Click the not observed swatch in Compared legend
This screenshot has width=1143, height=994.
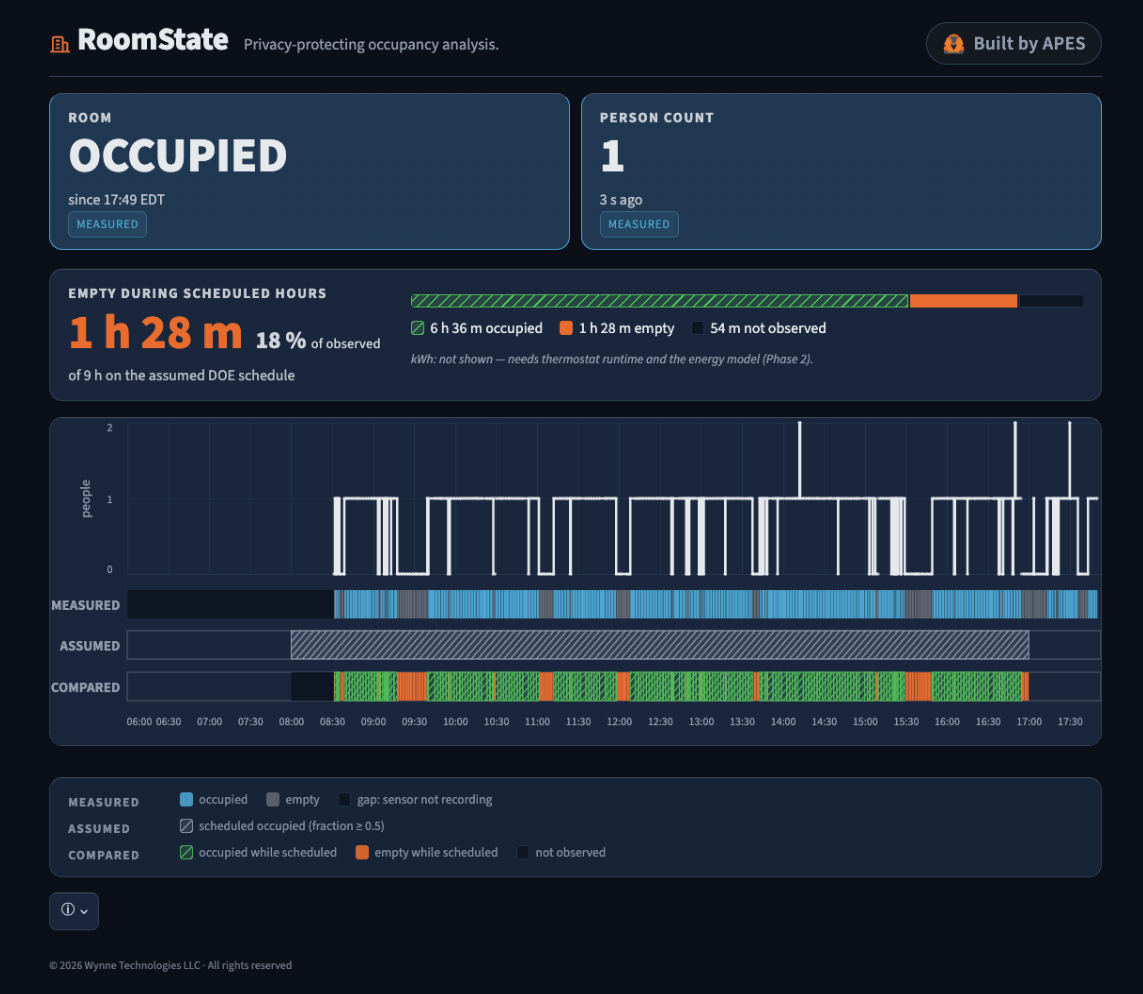tap(523, 853)
